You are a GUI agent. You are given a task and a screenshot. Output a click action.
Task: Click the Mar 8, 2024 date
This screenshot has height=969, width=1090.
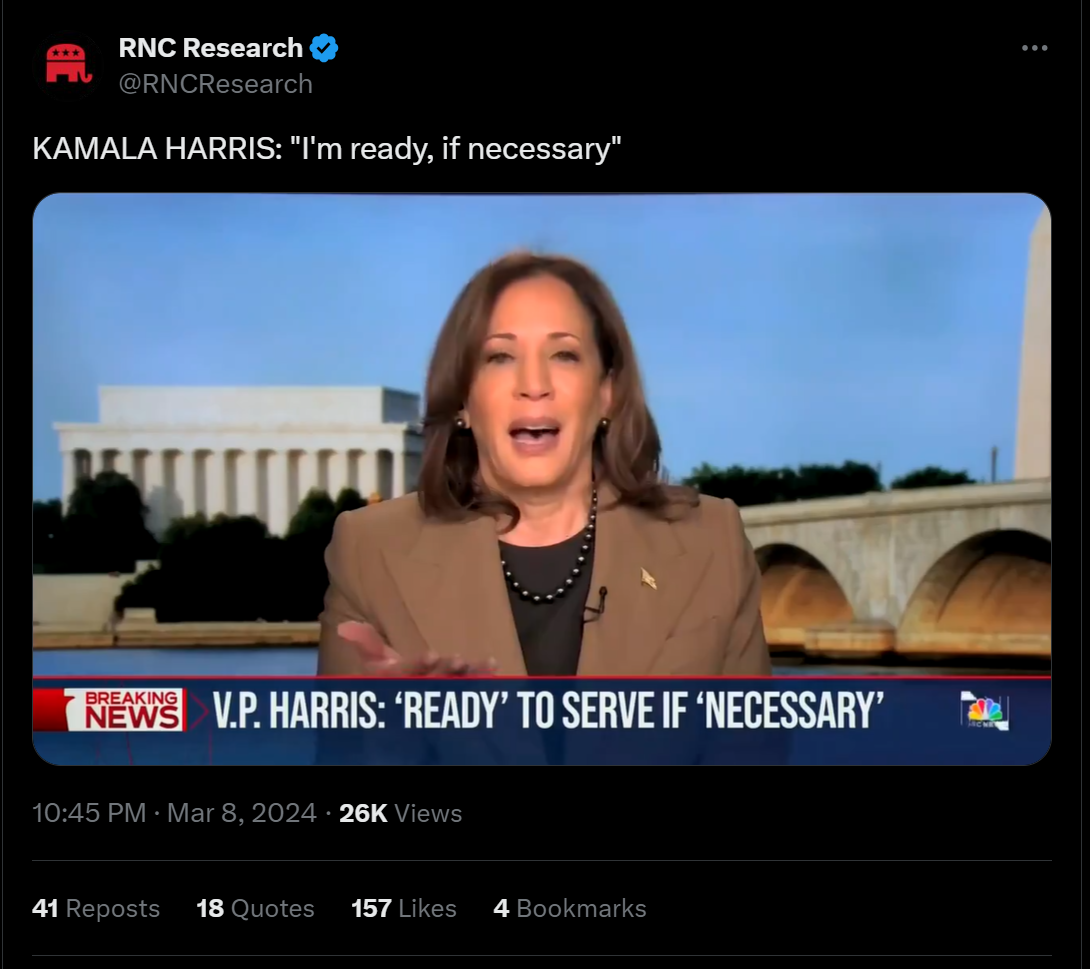pyautogui.click(x=241, y=813)
